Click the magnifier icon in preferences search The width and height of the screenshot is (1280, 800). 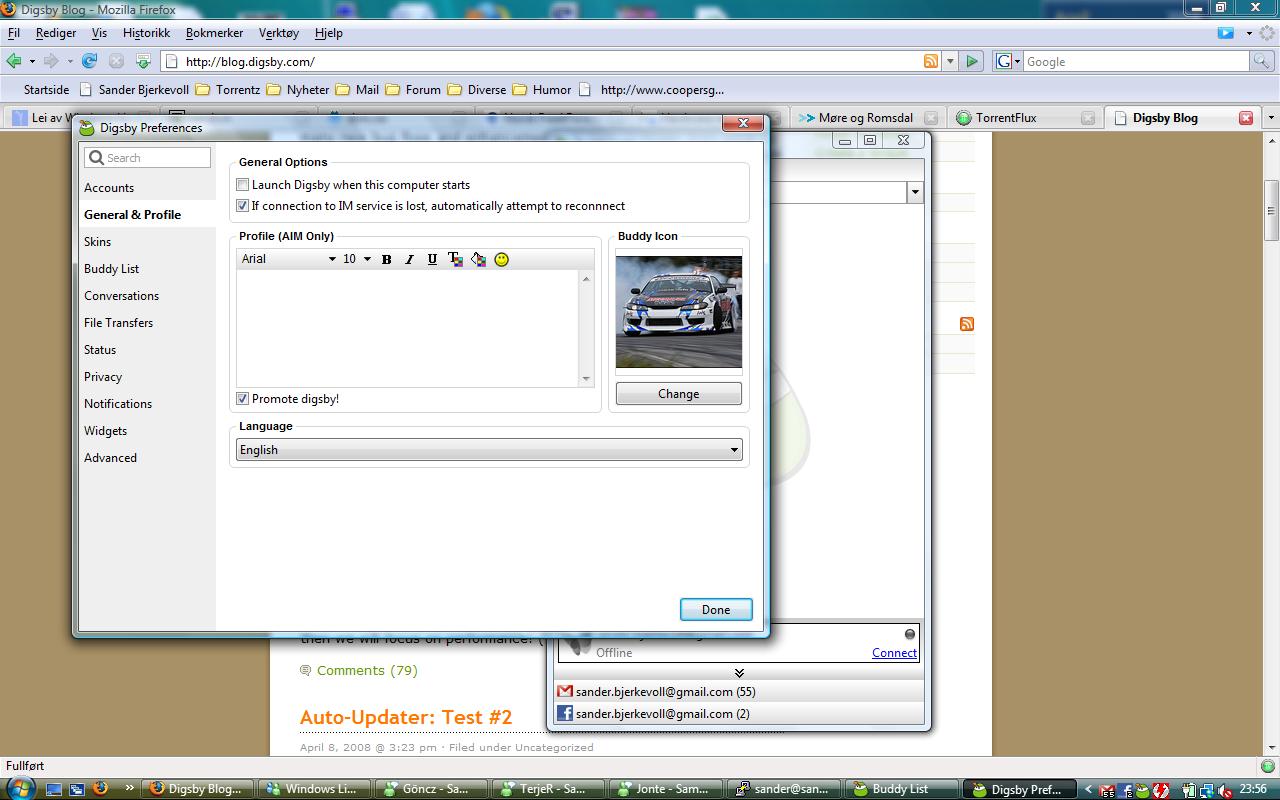tap(96, 158)
